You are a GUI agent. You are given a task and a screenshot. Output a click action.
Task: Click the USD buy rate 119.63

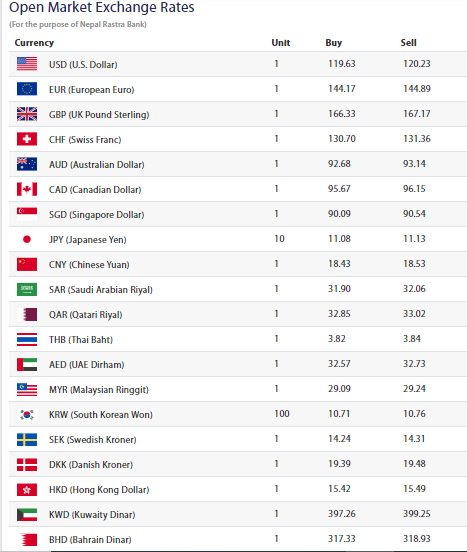(342, 64)
